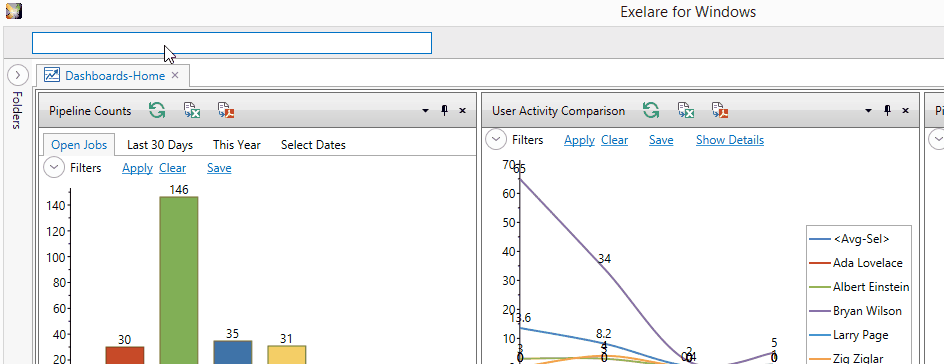Click the User Activity Comparison panel title
944x364 pixels.
[559, 111]
